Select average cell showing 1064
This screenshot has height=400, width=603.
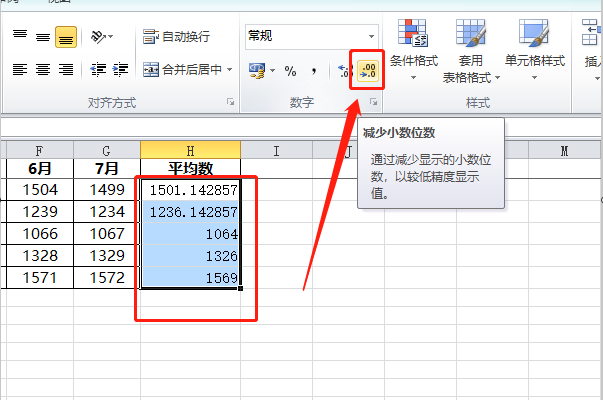[190, 233]
